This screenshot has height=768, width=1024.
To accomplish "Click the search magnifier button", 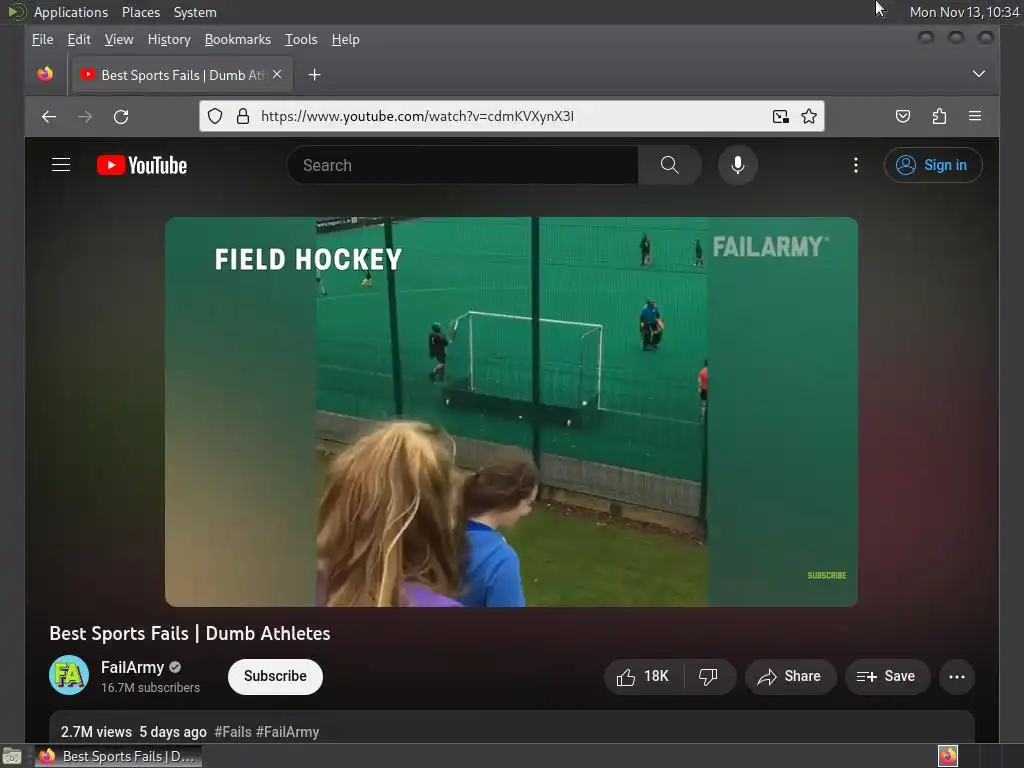I will click(x=669, y=165).
